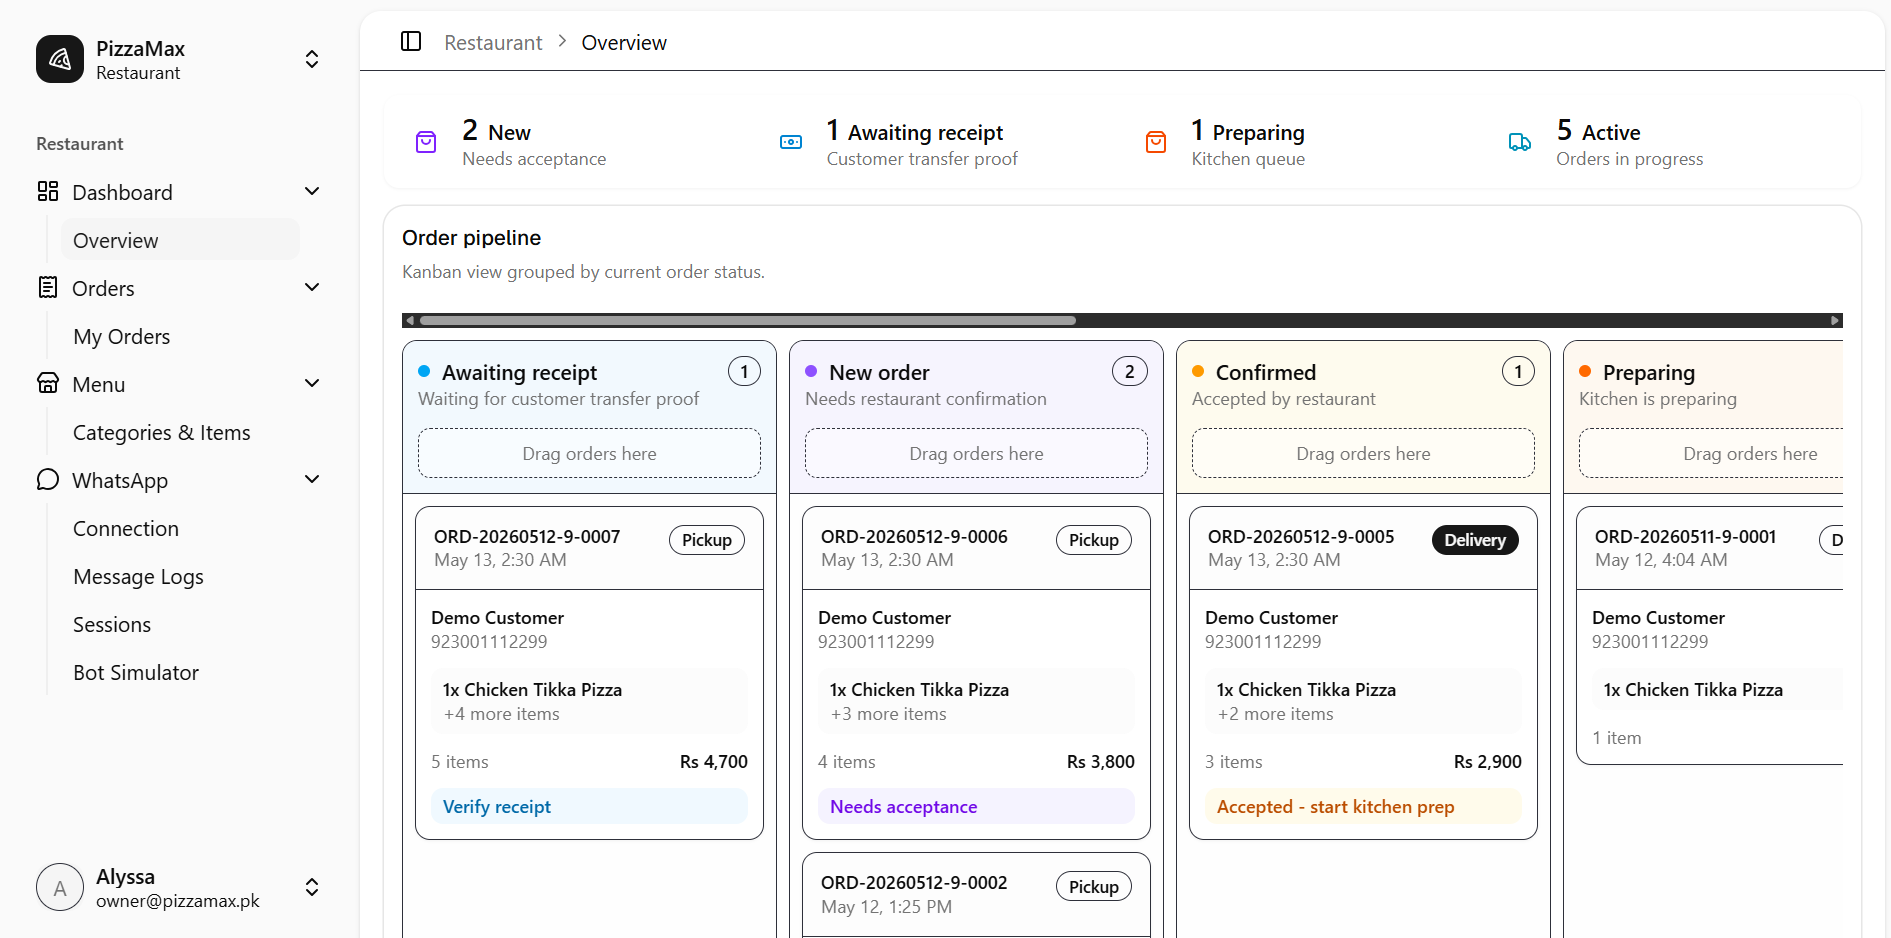Click the pipeline horizontal scrollbar thumb
The image size is (1891, 938).
point(748,320)
